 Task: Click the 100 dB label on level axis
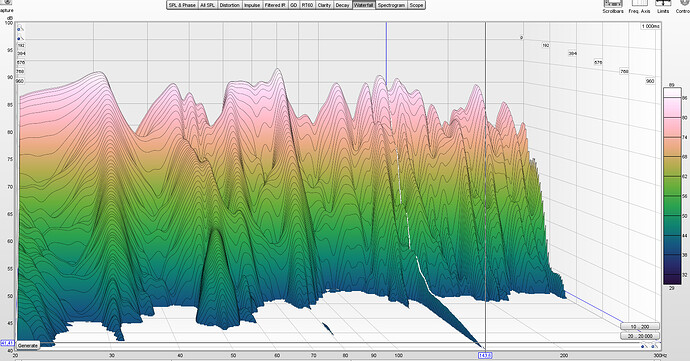pos(9,22)
